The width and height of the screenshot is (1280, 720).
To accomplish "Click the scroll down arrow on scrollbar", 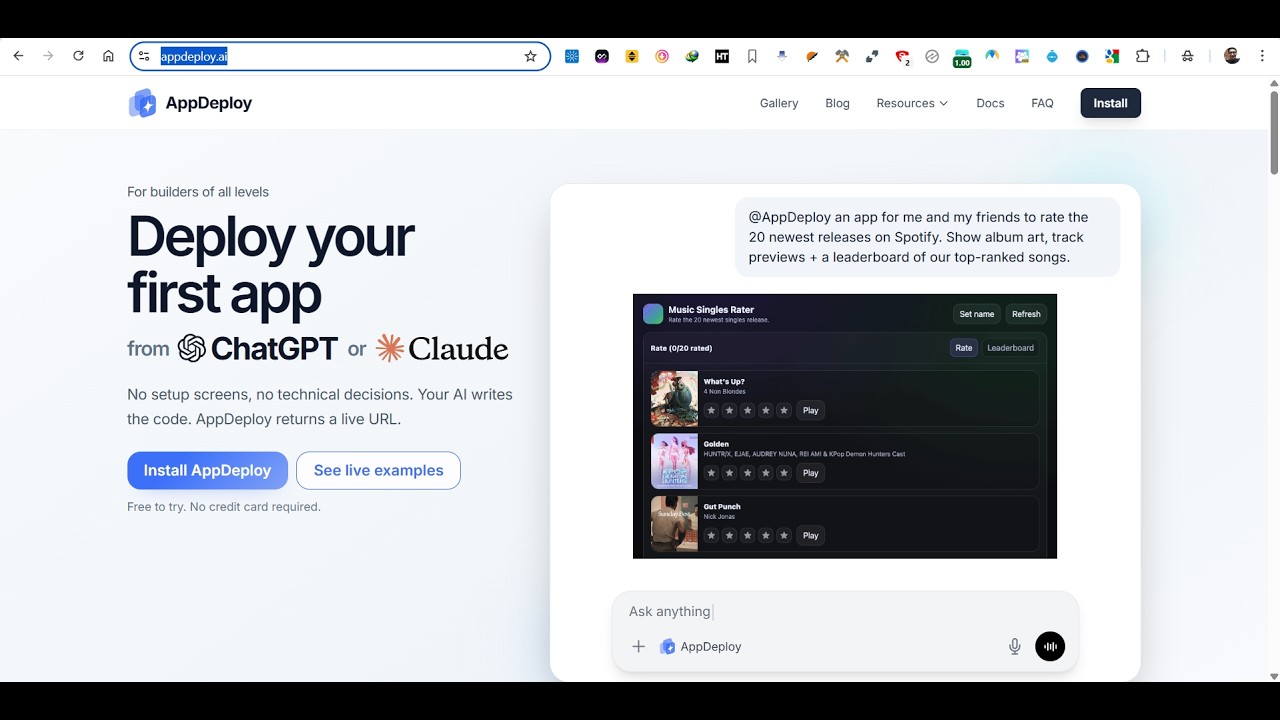I will (1274, 676).
